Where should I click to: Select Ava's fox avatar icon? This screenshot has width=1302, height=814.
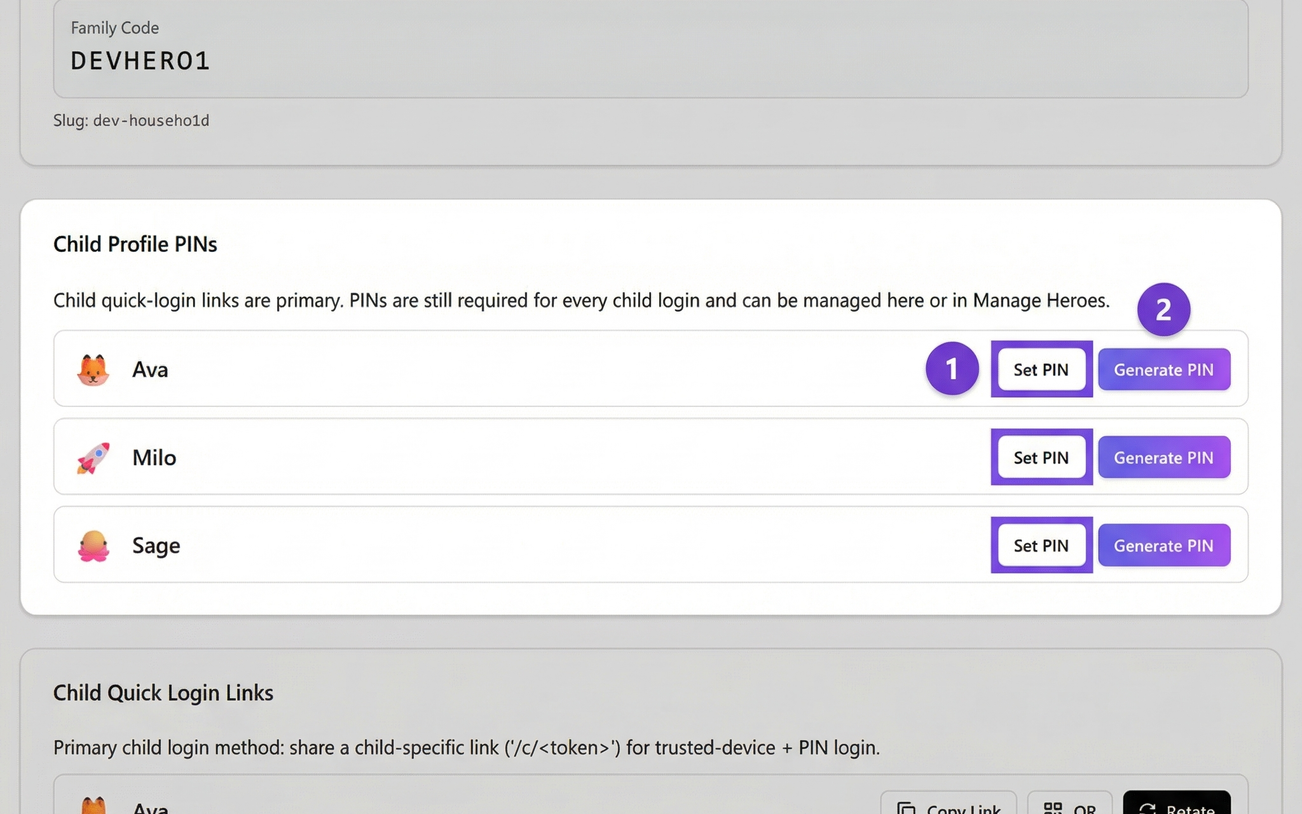point(92,368)
